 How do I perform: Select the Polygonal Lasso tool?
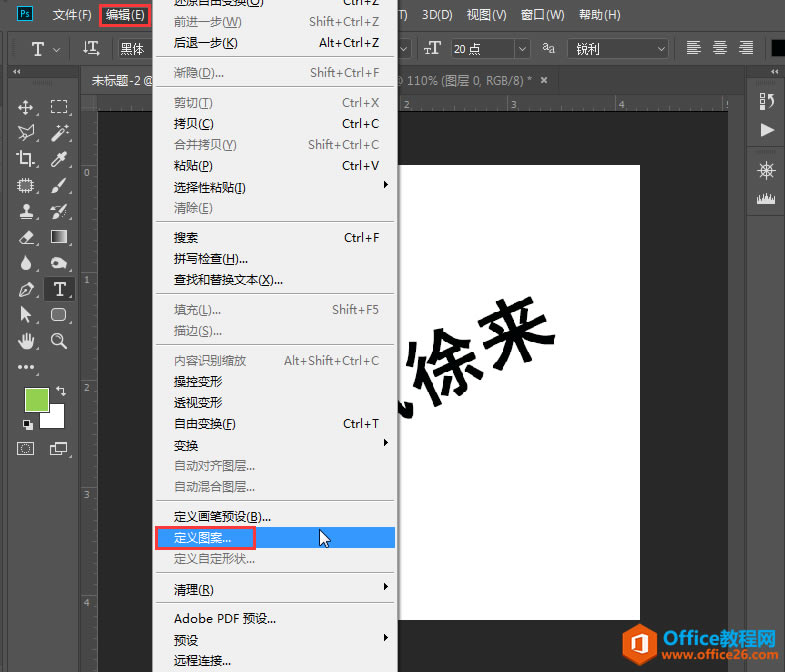[26, 133]
